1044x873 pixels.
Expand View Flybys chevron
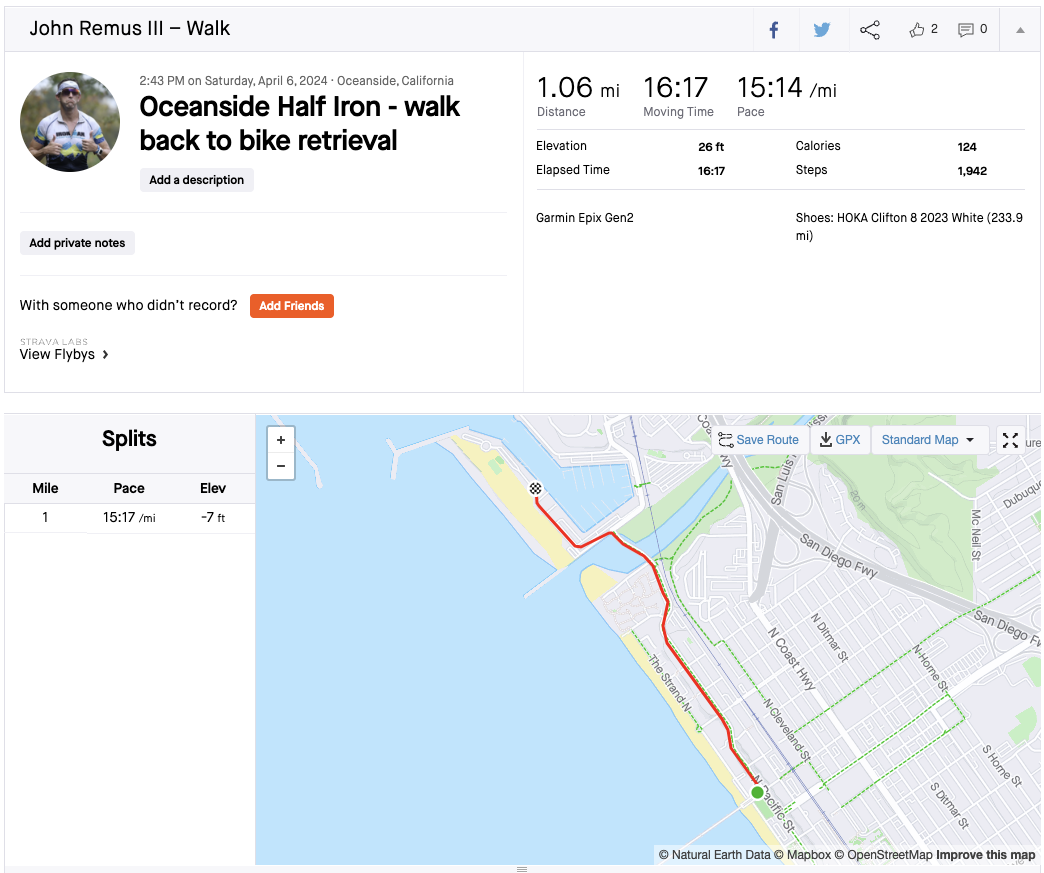coord(105,355)
